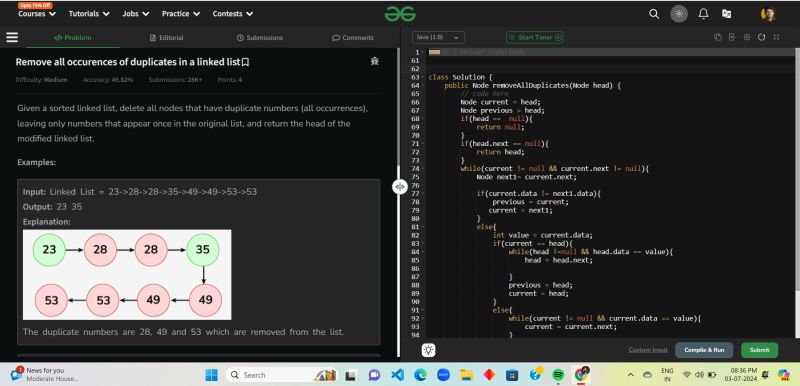Open Microsoft Store from taskbar
Viewport: 800px width, 386px height.
(512, 375)
